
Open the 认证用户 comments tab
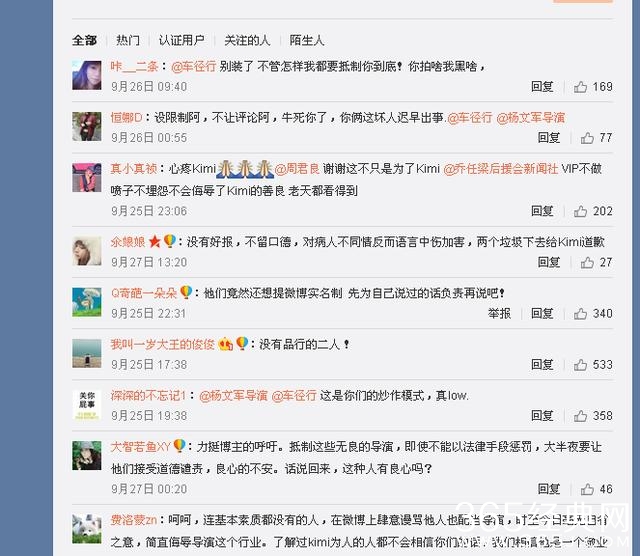tap(182, 40)
